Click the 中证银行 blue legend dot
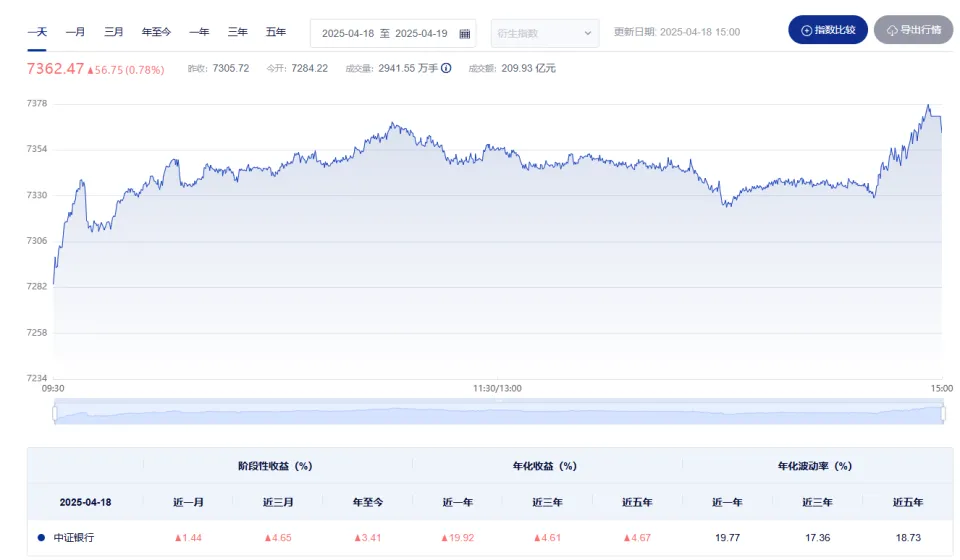 click(x=41, y=537)
